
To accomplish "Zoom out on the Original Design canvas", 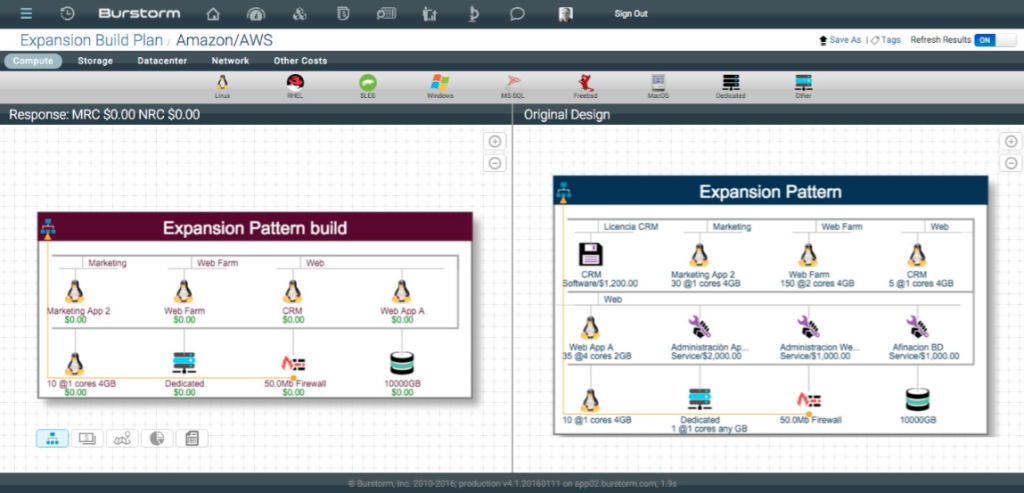I will (1010, 163).
